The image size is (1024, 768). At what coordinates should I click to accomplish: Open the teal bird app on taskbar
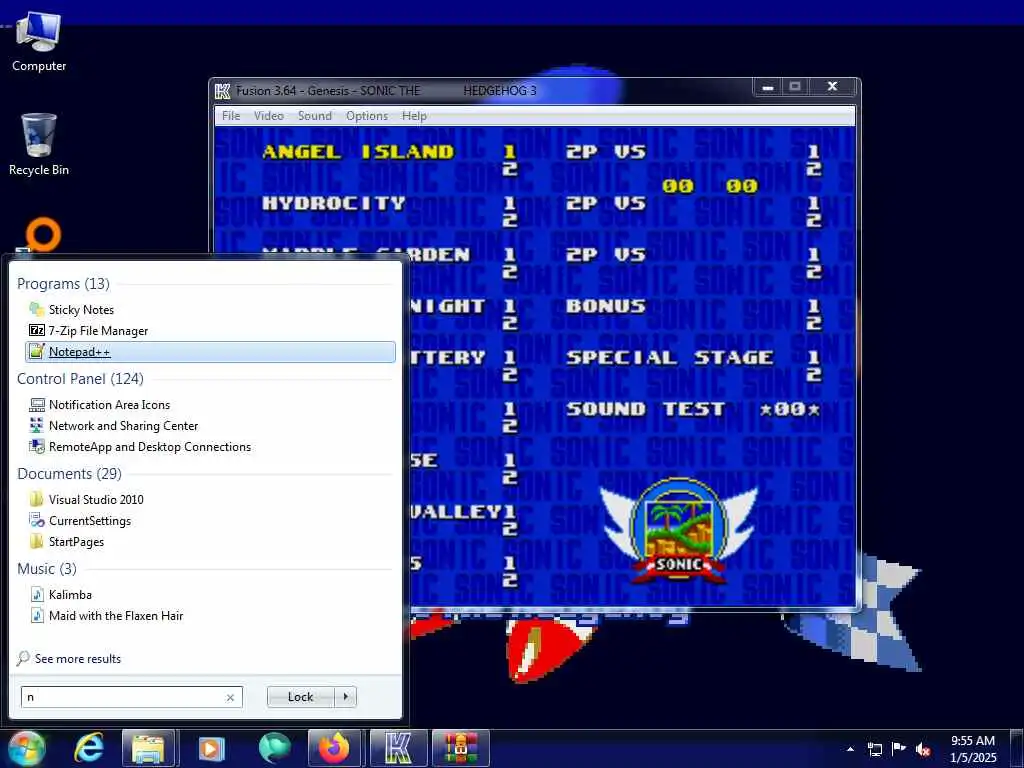click(274, 748)
